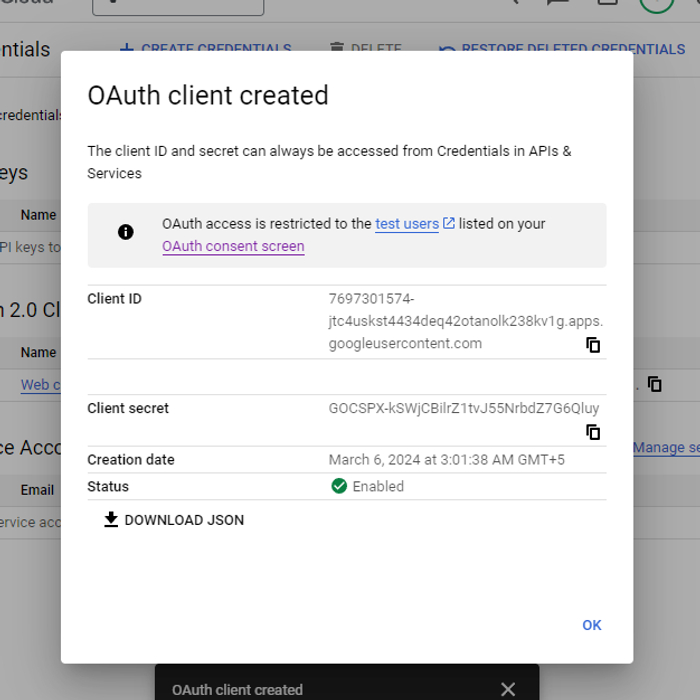Select the client ID text 7697301574-
The image size is (700, 700).
[x=371, y=299]
